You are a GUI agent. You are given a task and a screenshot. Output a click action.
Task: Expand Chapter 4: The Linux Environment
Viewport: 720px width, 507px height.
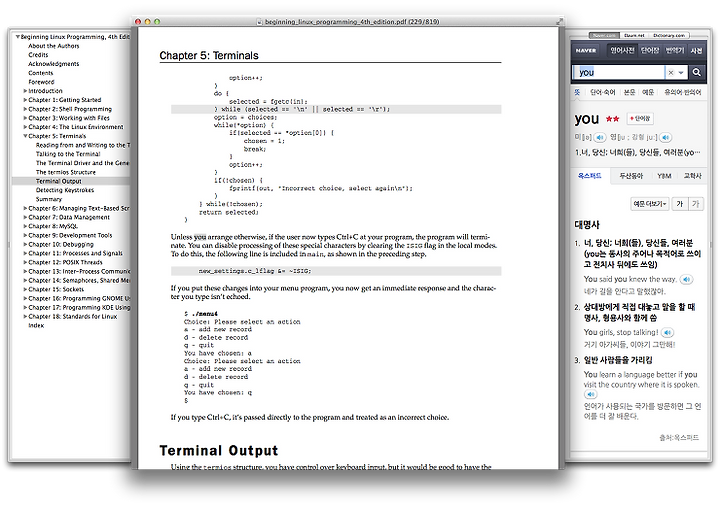pyautogui.click(x=25, y=127)
